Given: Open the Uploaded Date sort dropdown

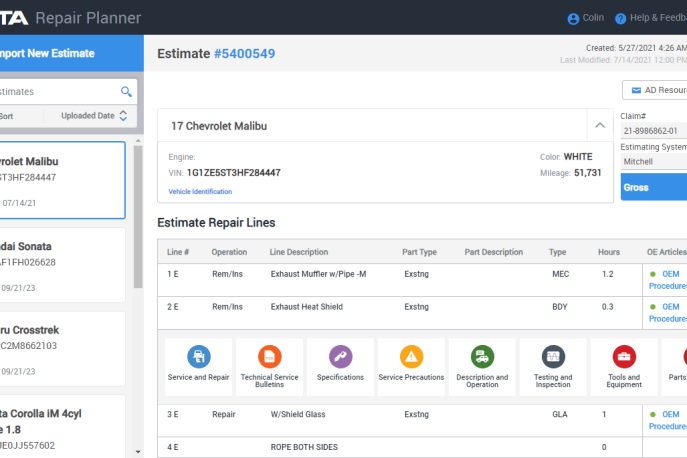Looking at the screenshot, I should 94,116.
